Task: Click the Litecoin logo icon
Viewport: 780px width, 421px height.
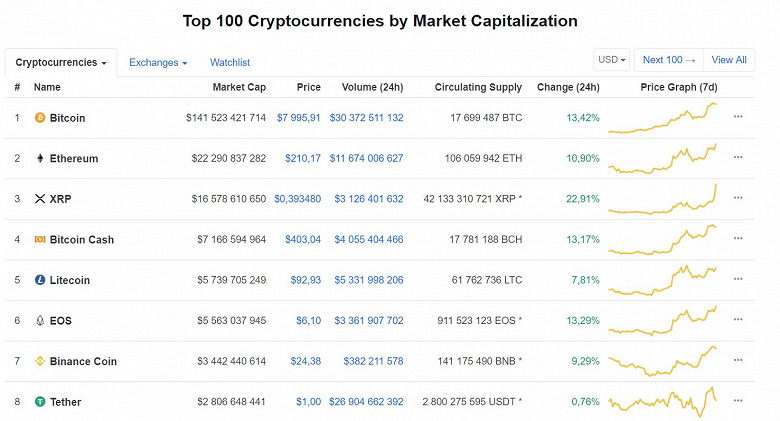Action: coord(40,280)
